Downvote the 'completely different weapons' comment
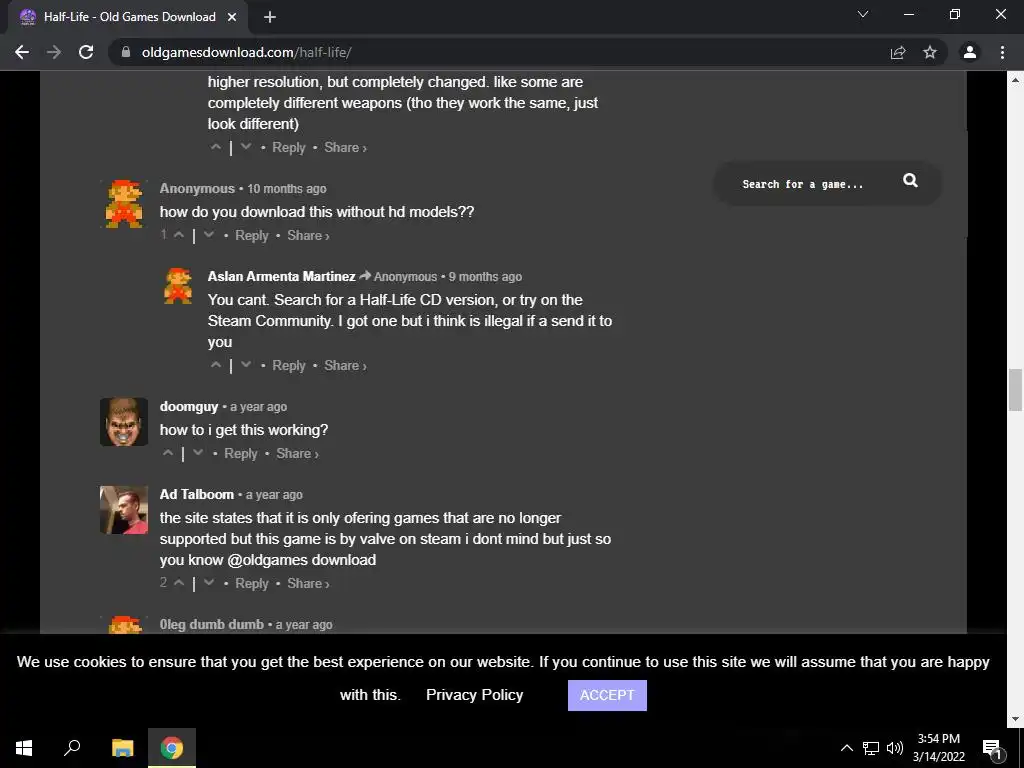1024x768 pixels. click(x=246, y=146)
